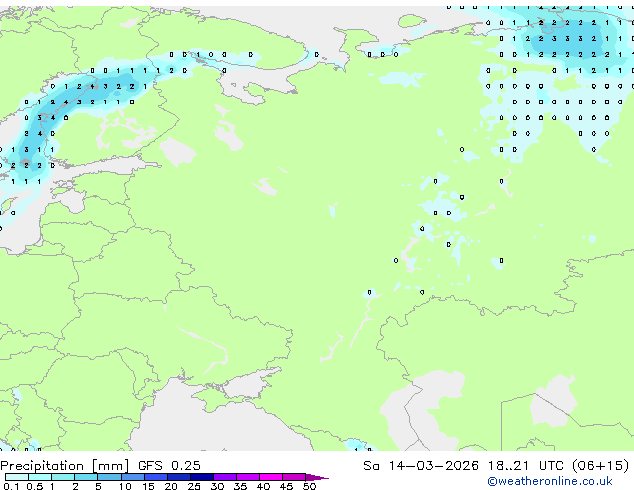Pick the 10–15 mm legend color box
Viewport: 634px width, 490px height.
coord(132,477)
